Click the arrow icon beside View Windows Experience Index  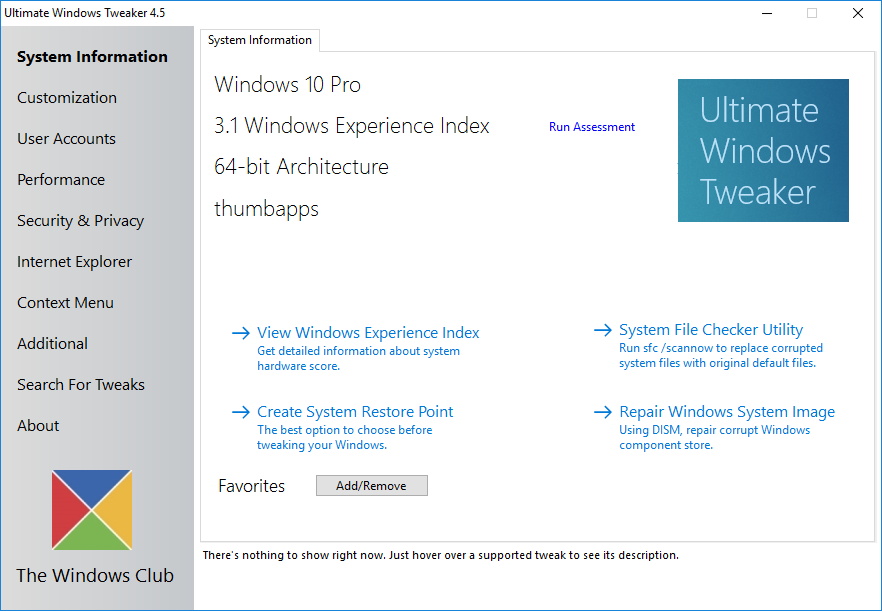(x=241, y=333)
